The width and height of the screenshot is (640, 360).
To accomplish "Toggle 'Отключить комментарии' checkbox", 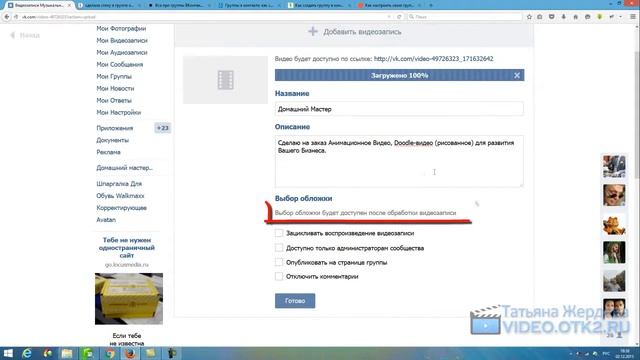I will point(279,276).
